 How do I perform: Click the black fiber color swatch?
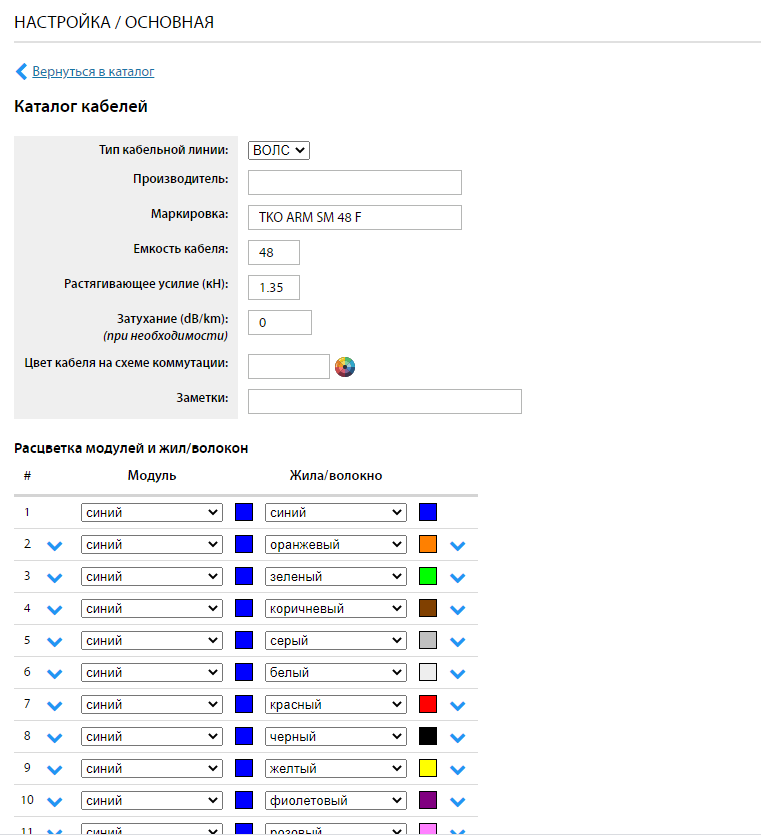pyautogui.click(x=428, y=736)
